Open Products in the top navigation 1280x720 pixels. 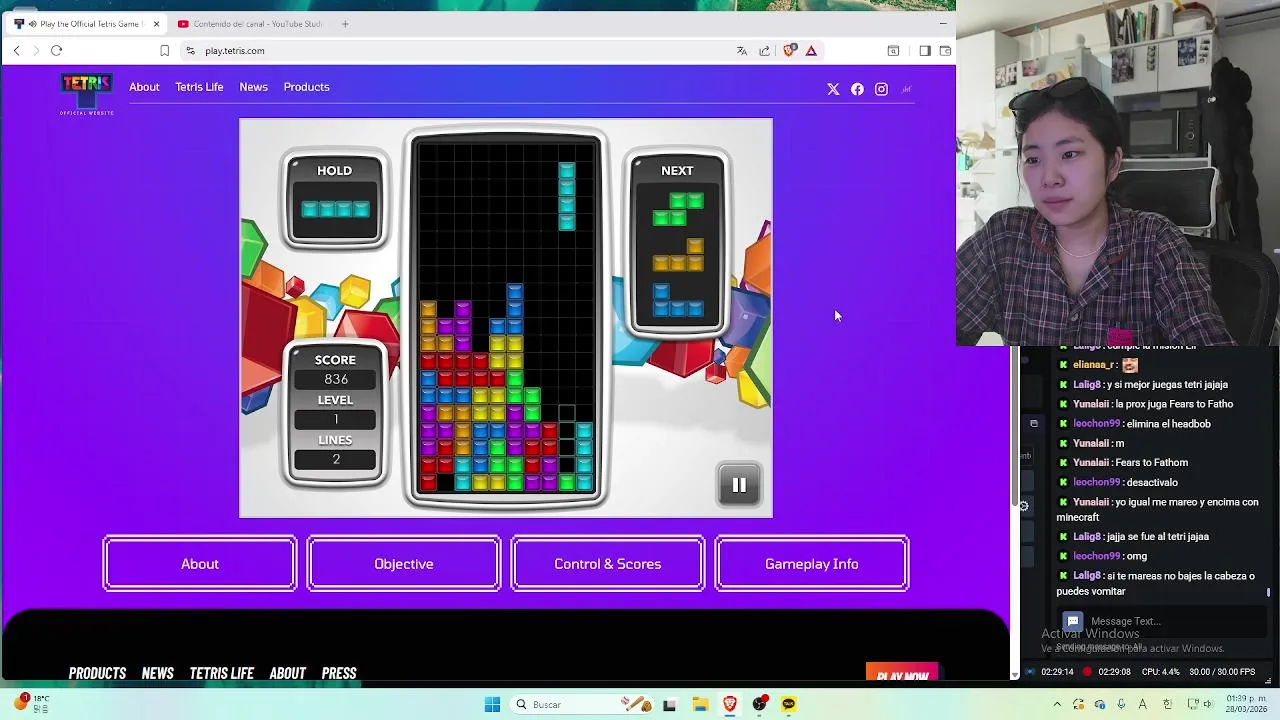coord(306,87)
